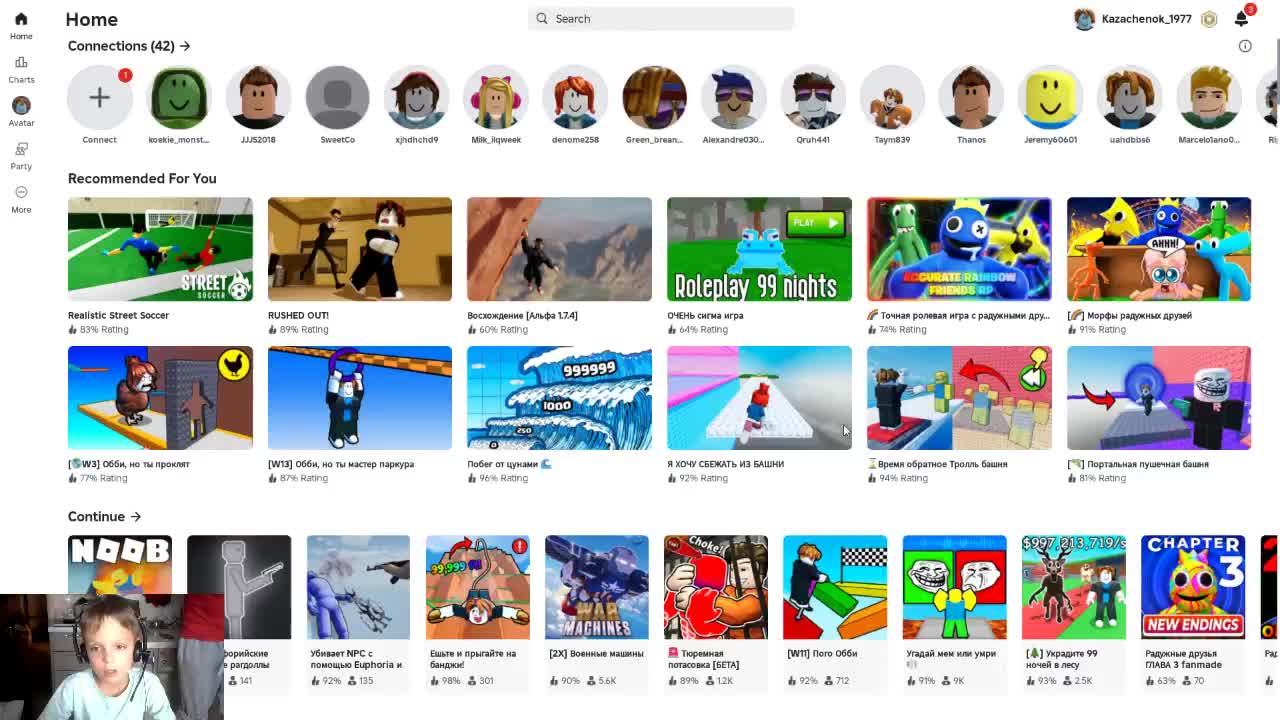Open Milk_liqweek friend avatar
Screen dimensions: 1280x720
(496, 97)
